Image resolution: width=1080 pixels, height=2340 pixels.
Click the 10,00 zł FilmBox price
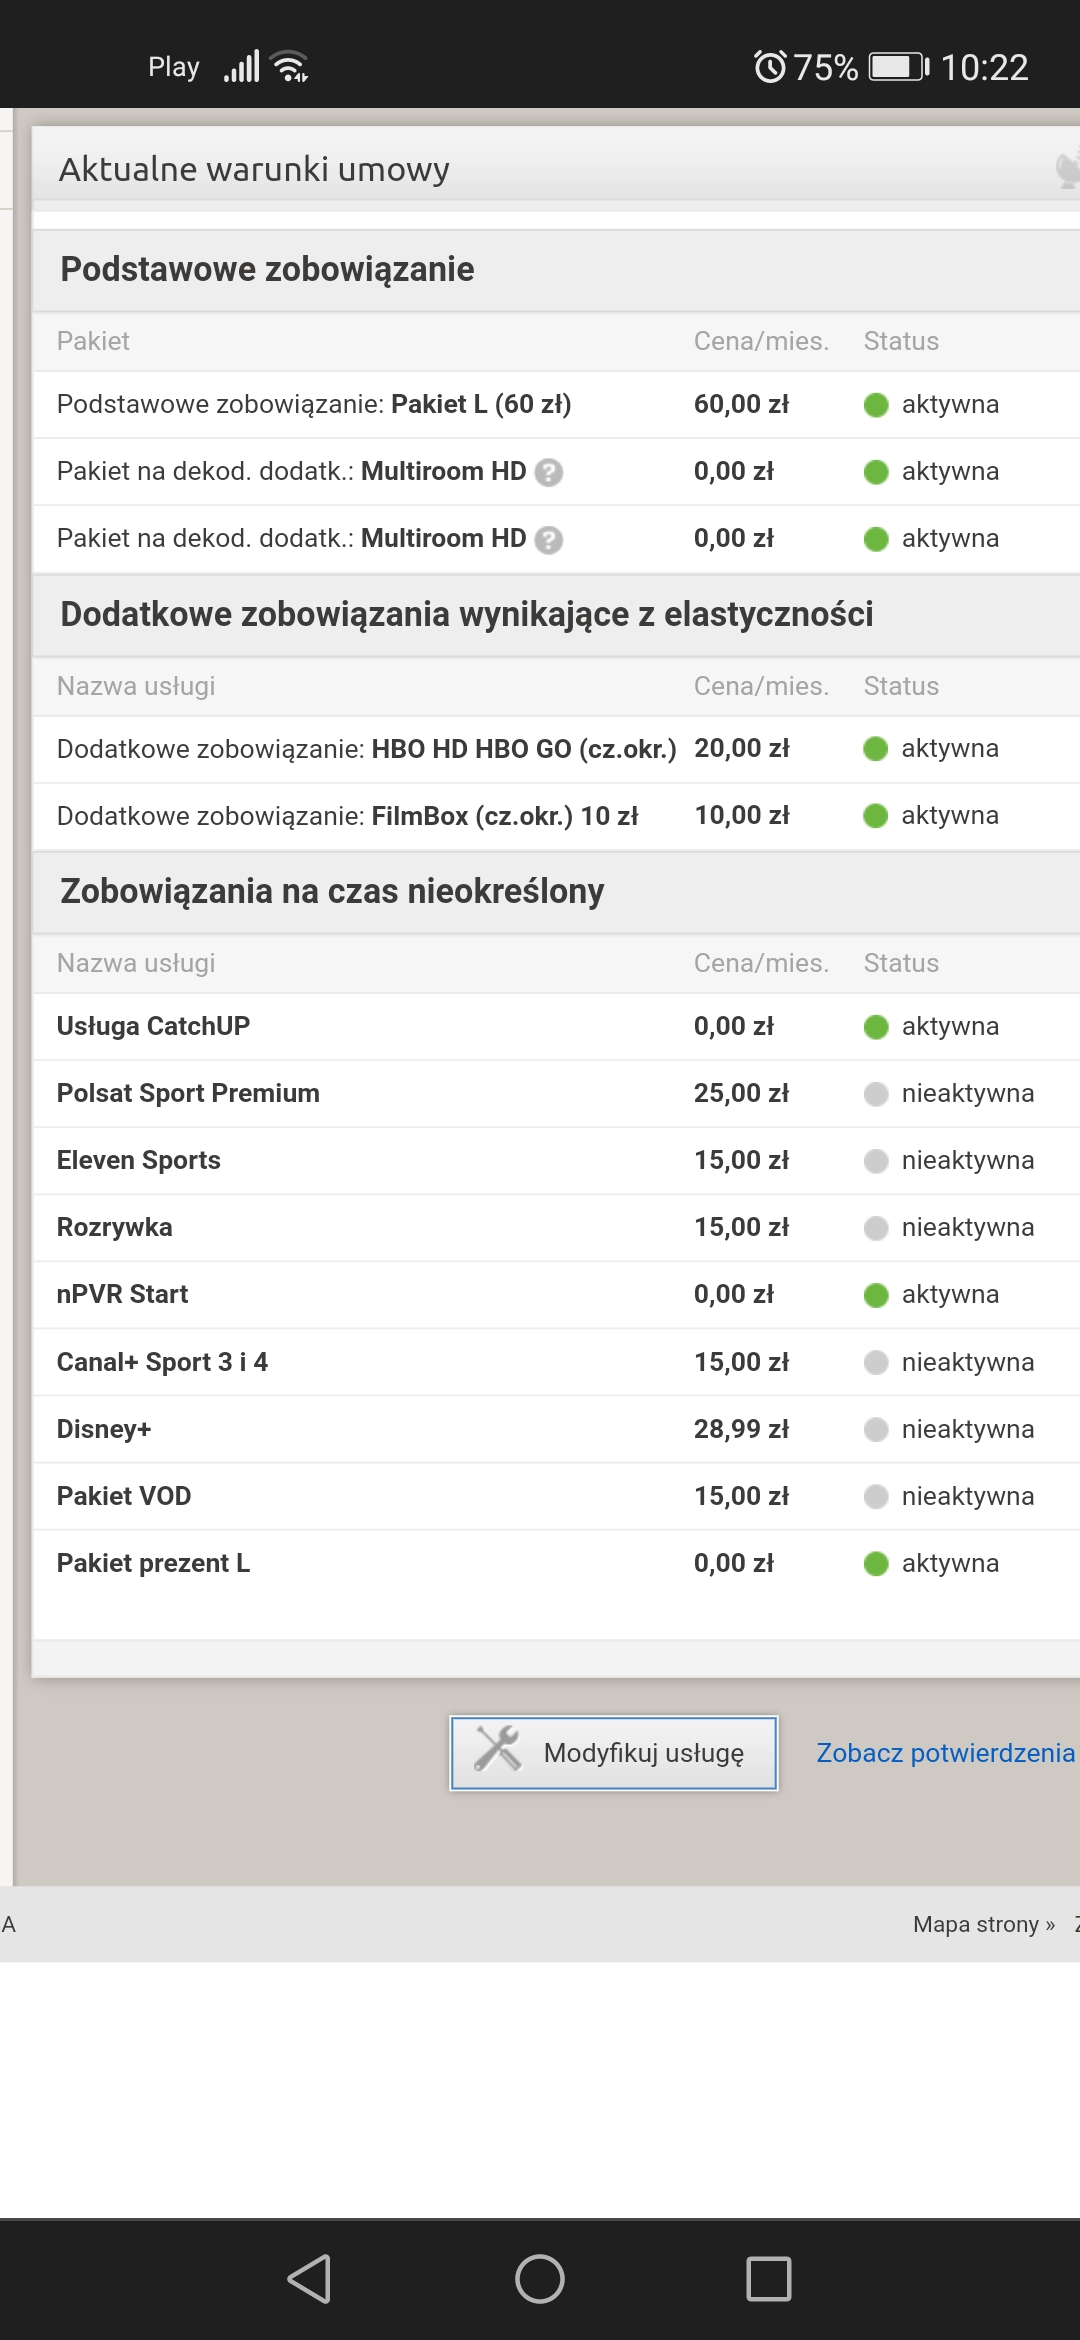[742, 815]
